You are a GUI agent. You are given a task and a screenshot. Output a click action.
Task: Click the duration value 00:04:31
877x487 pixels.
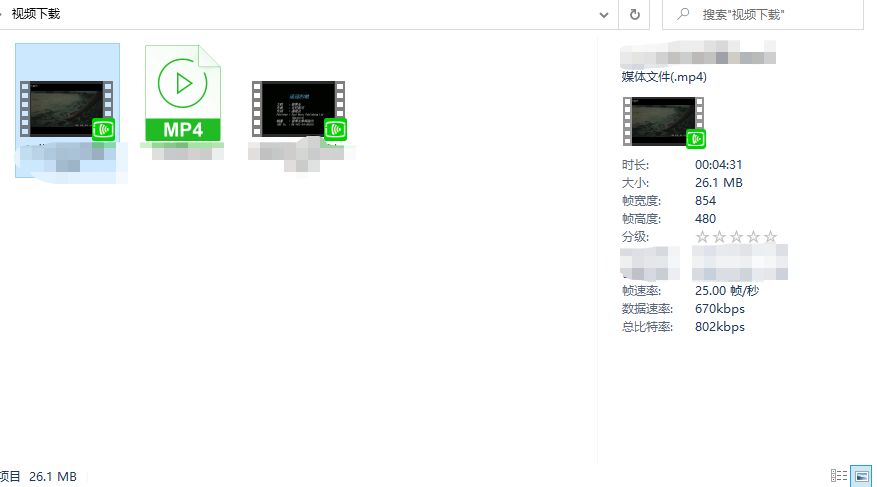click(x=718, y=165)
